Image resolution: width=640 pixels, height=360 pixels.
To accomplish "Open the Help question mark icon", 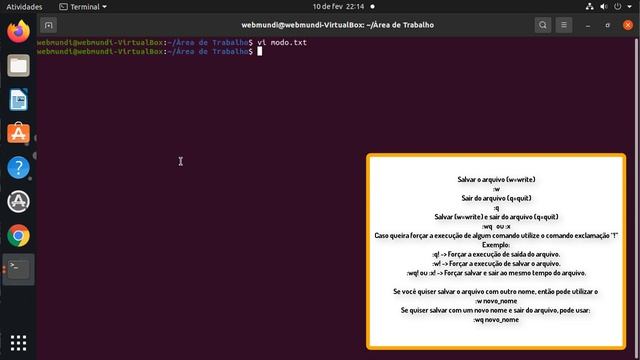I will click(18, 167).
